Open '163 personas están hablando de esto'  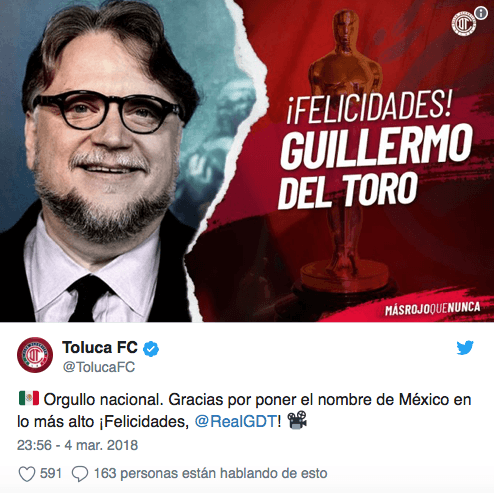click(211, 473)
